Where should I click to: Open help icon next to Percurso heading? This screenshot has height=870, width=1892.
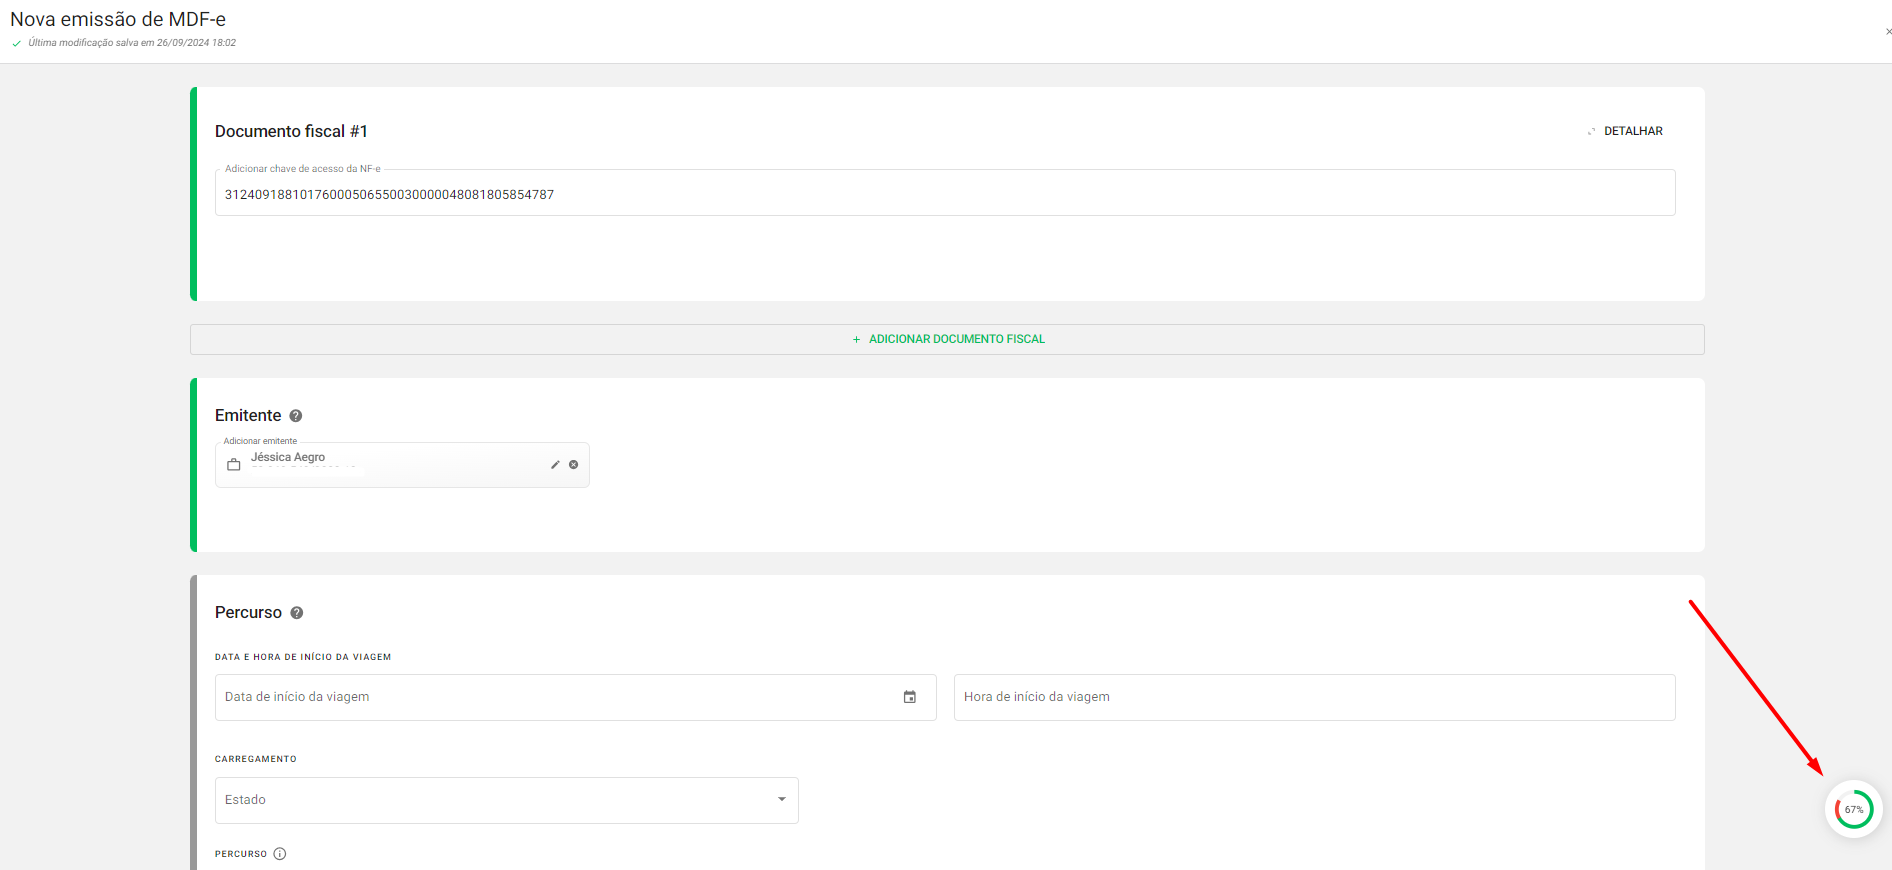click(x=297, y=613)
